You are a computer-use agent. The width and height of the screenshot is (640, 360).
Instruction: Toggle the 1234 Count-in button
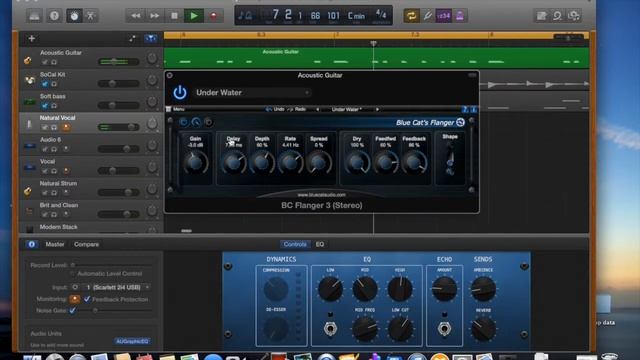click(444, 16)
